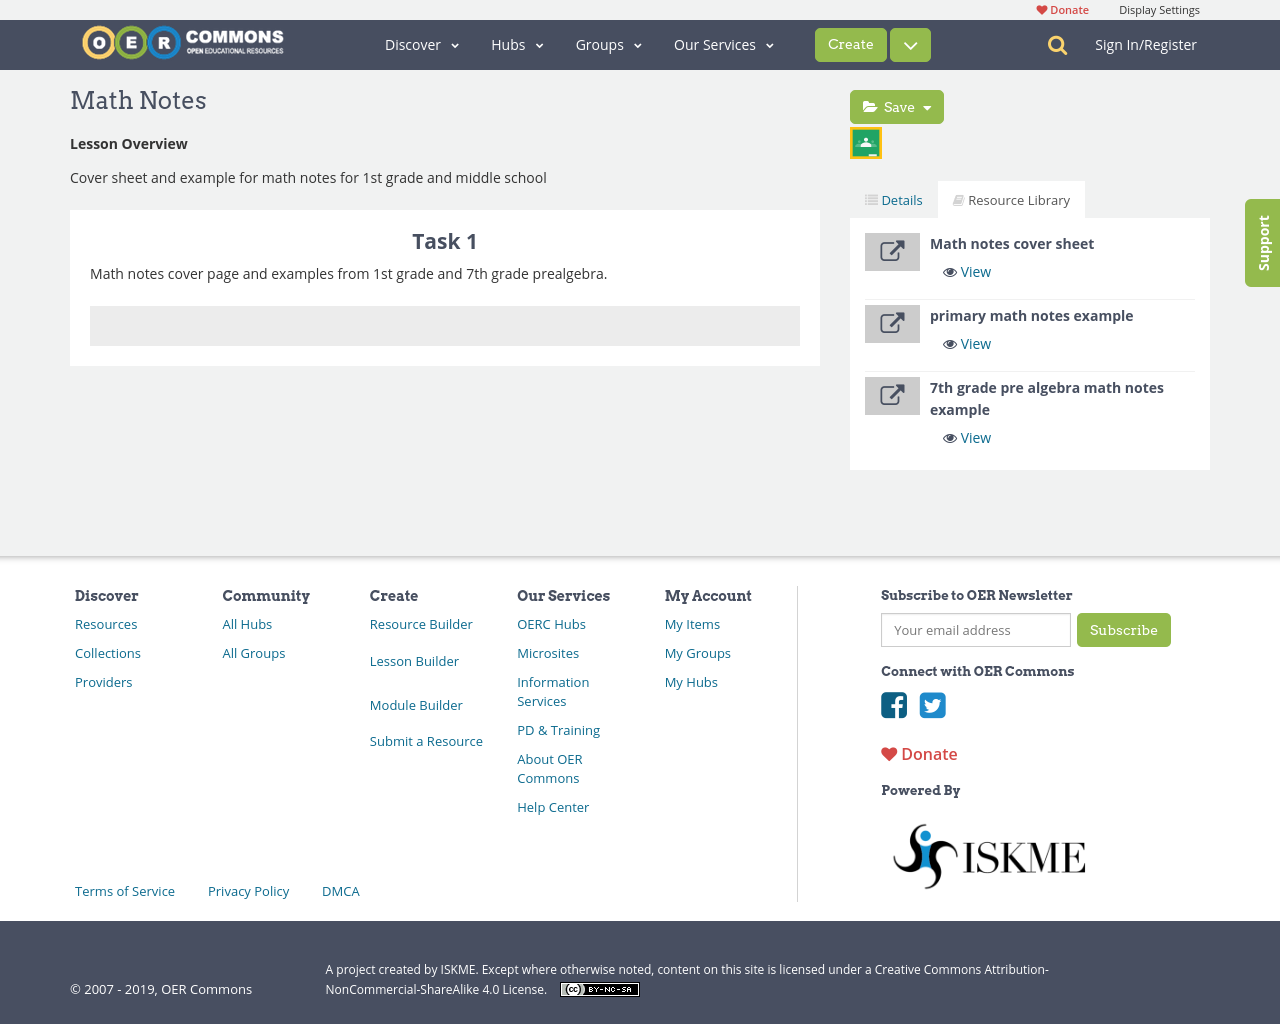1280x1024 pixels.
Task: Visit OER Commons Twitter page
Action: pos(932,705)
